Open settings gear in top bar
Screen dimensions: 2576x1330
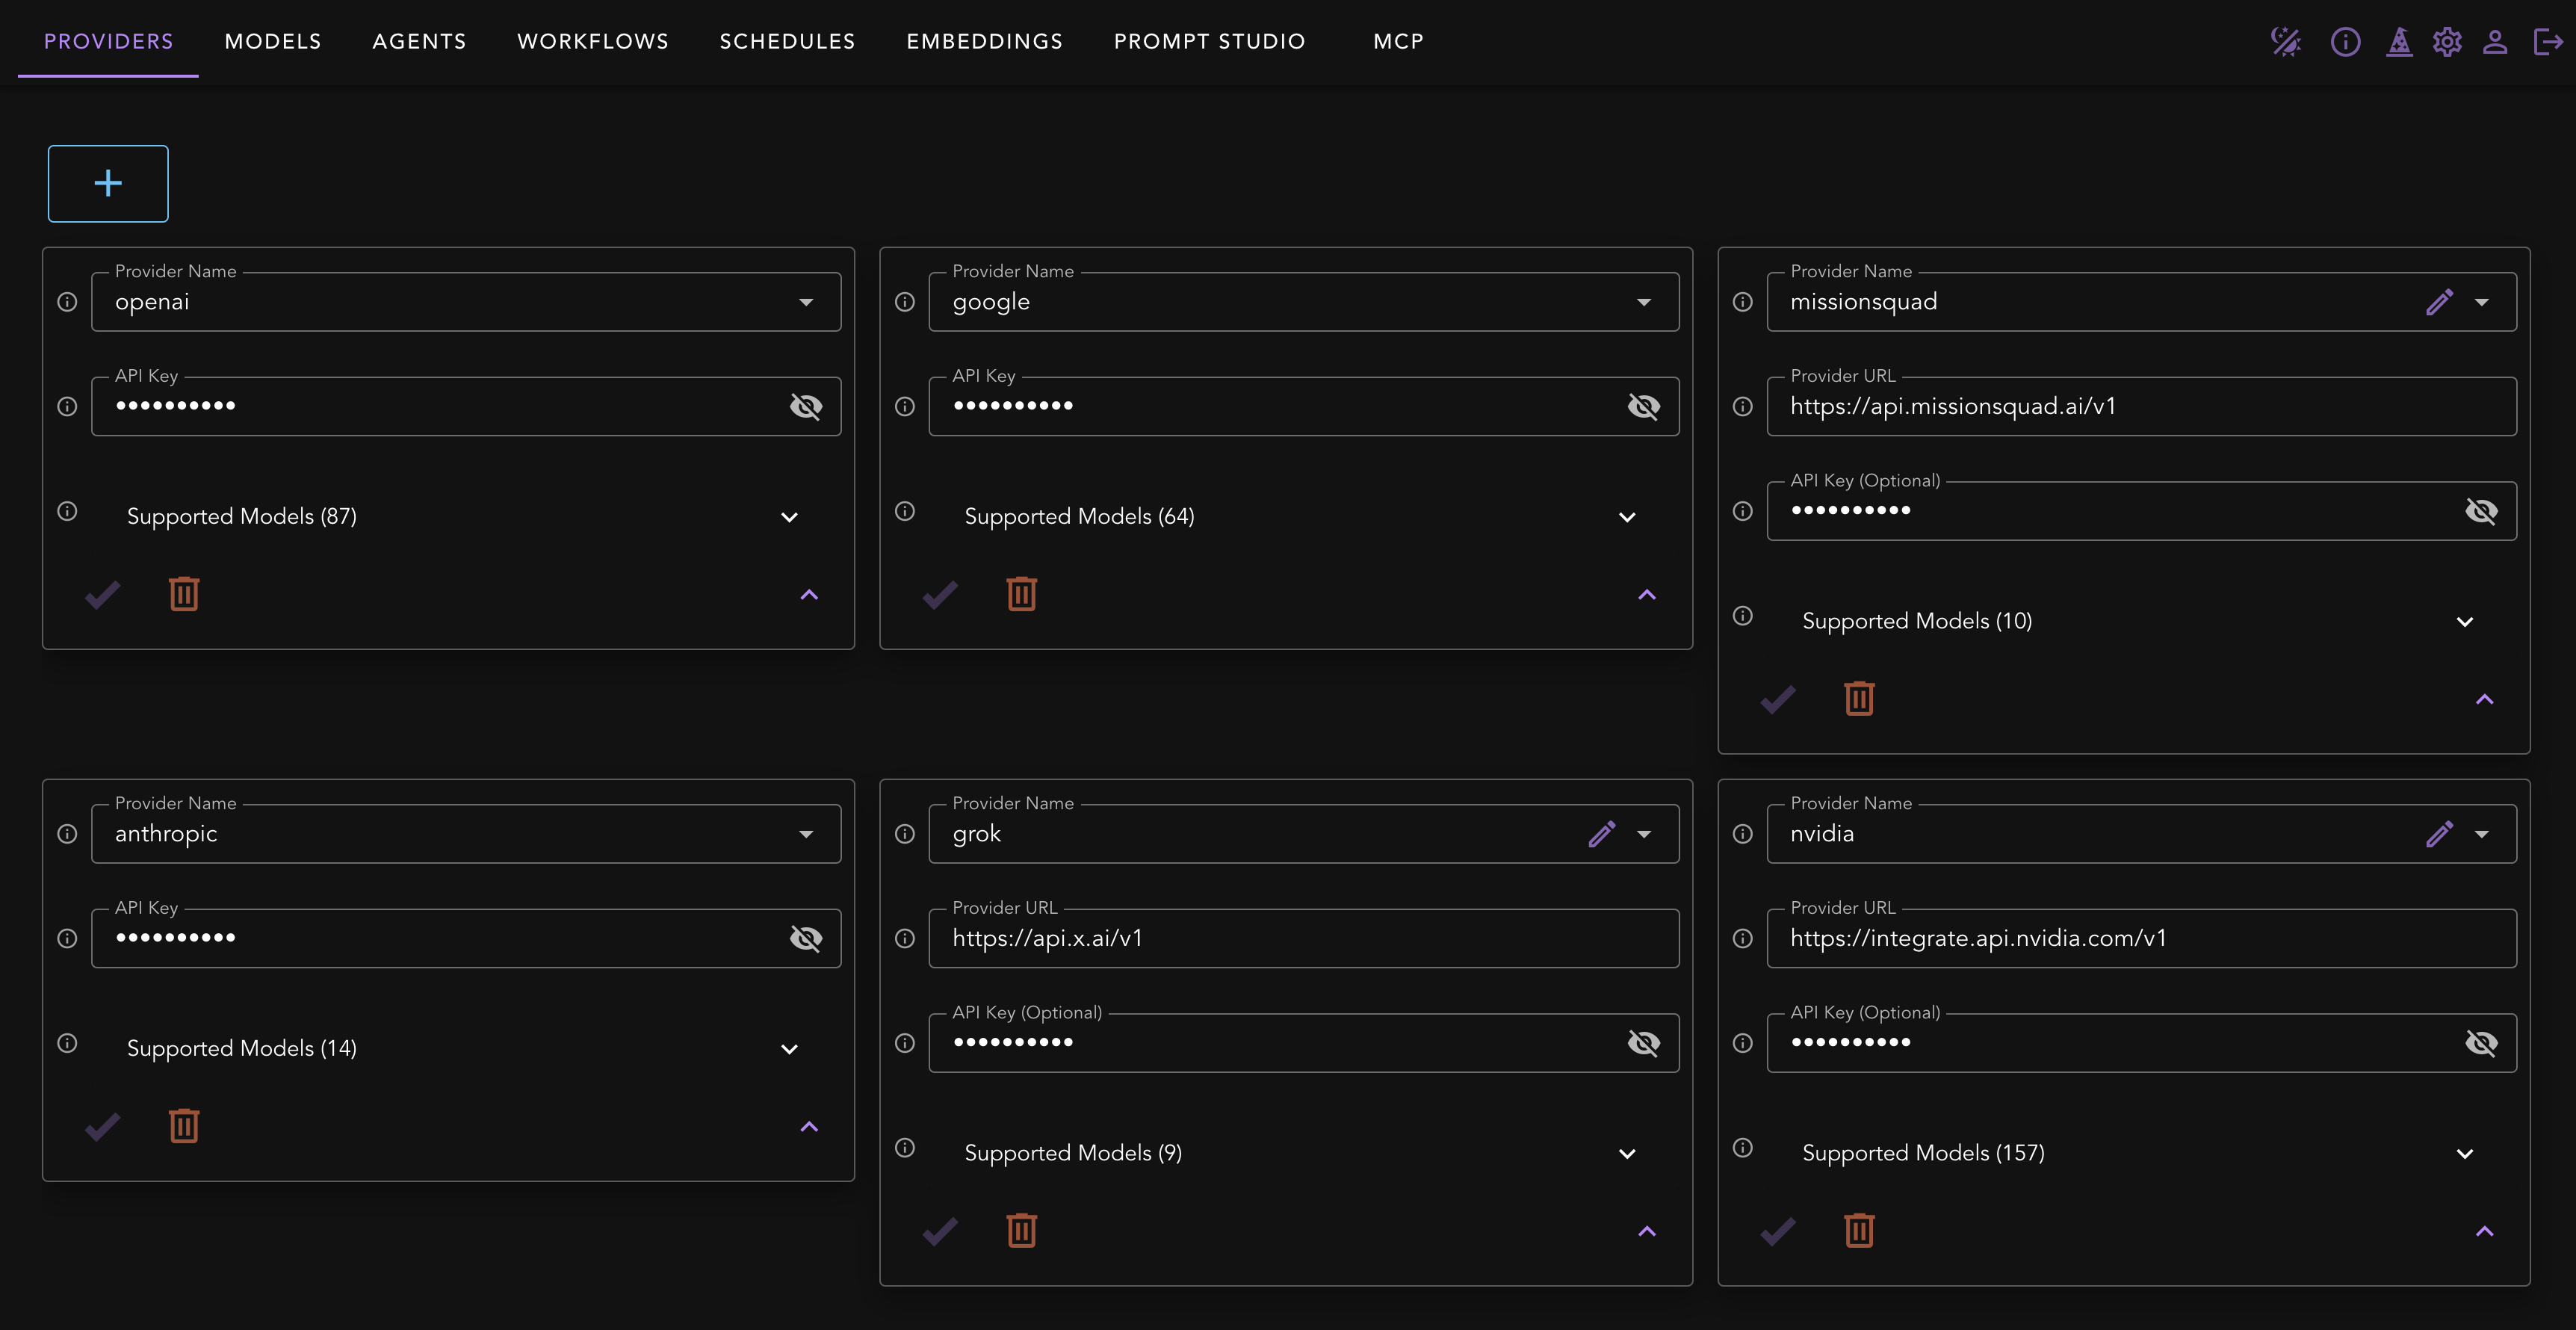click(2447, 42)
